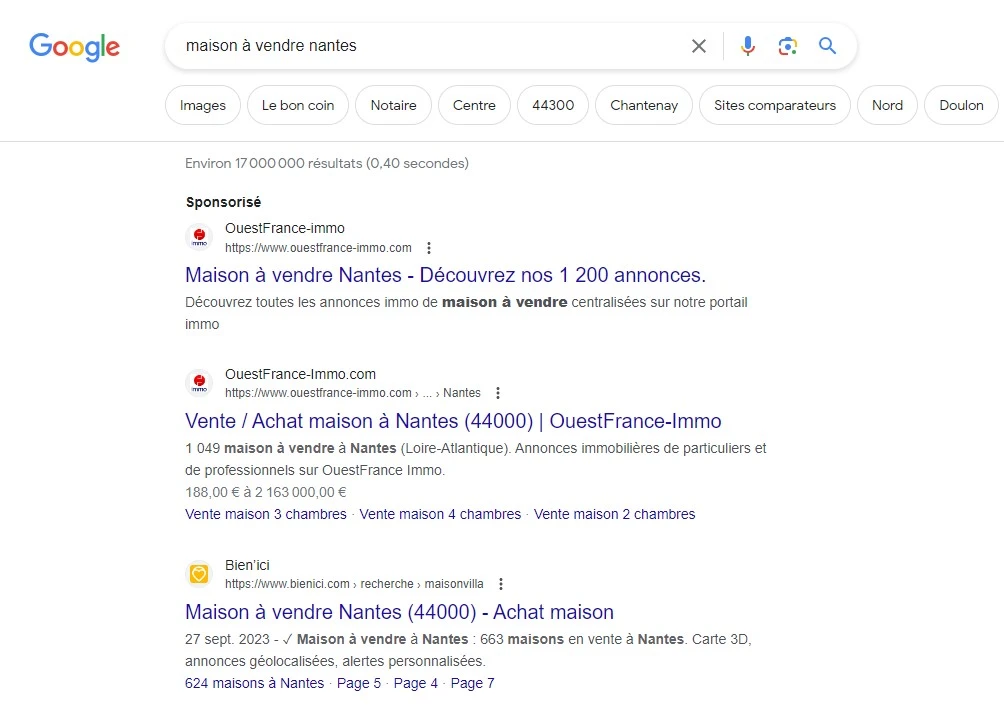The image size is (1004, 709).
Task: Click the Google logo
Action: pyautogui.click(x=74, y=47)
